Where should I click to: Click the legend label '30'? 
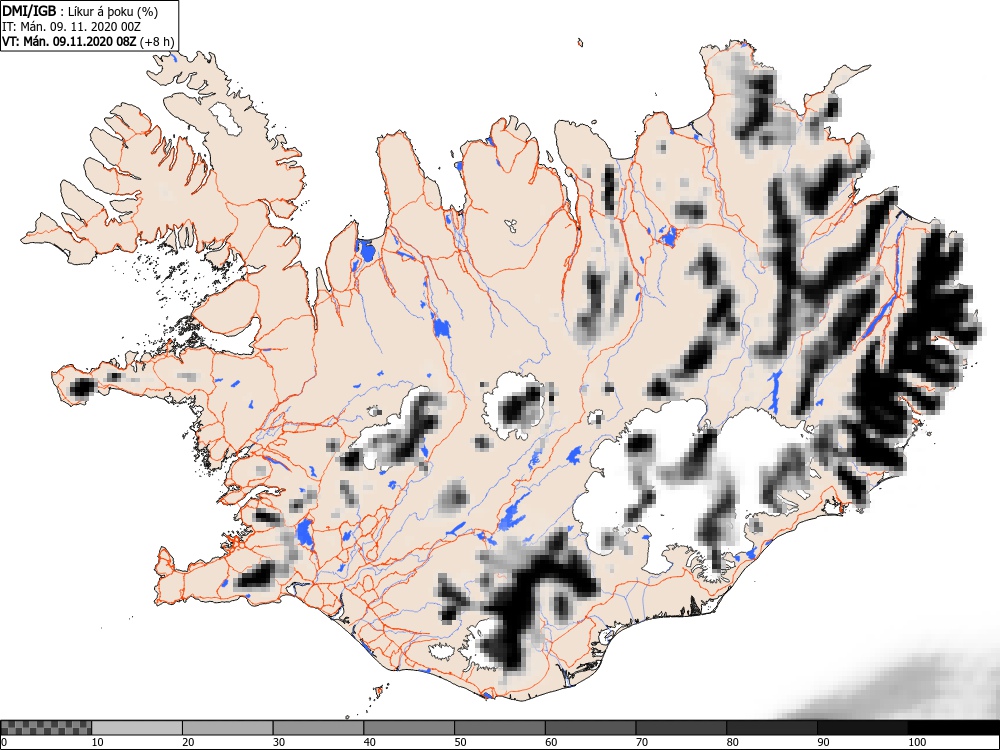[x=279, y=742]
